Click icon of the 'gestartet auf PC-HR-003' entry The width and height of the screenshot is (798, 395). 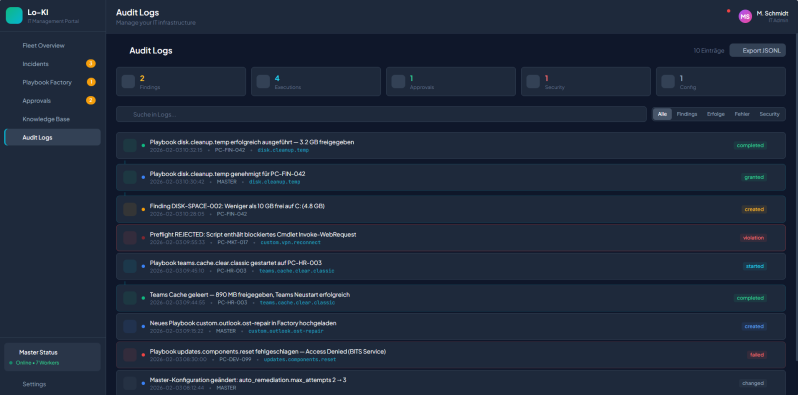[130, 266]
